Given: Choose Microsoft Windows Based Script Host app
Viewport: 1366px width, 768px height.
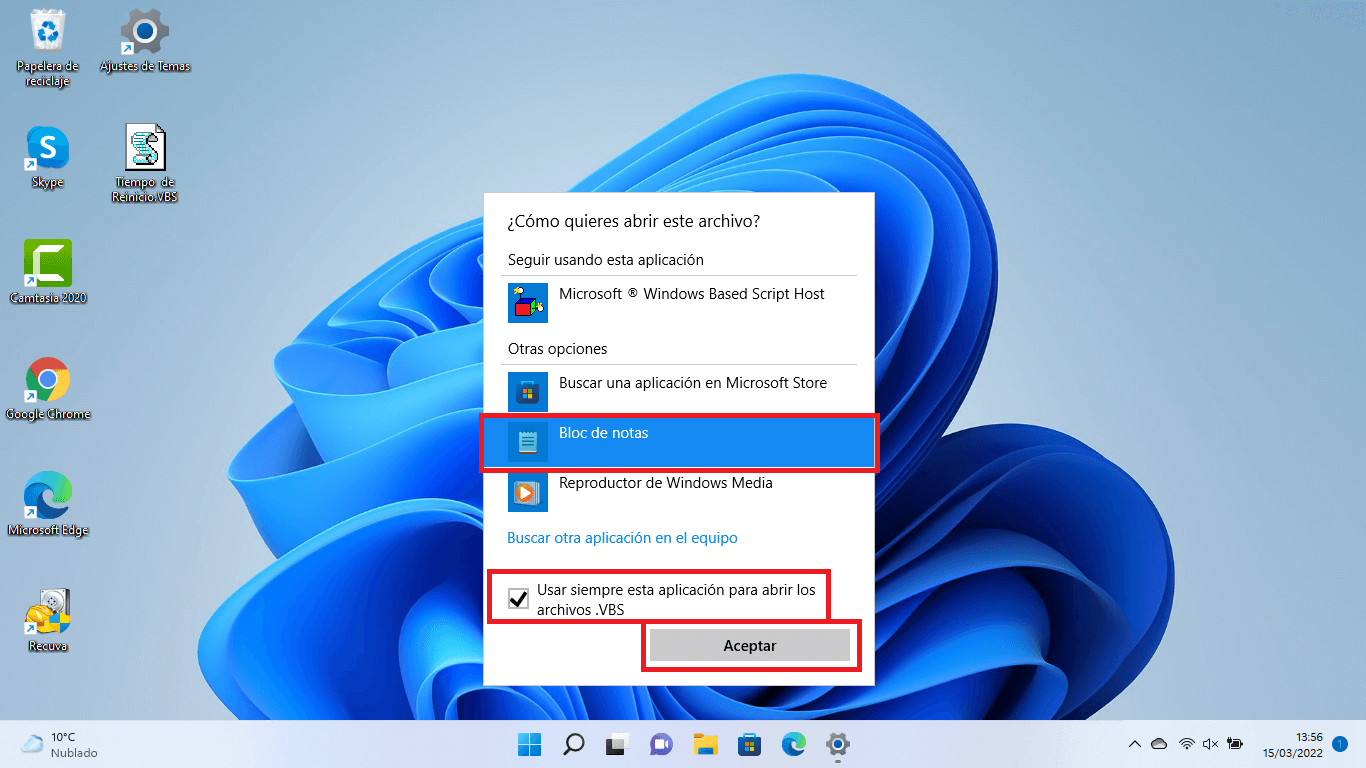Looking at the screenshot, I should 679,302.
